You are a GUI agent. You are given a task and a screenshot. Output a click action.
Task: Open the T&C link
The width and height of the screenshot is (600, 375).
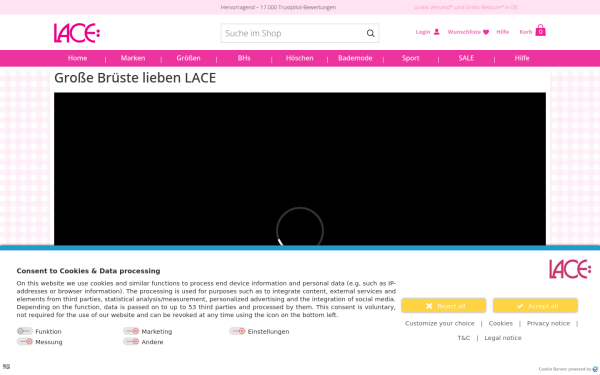pyautogui.click(x=464, y=338)
